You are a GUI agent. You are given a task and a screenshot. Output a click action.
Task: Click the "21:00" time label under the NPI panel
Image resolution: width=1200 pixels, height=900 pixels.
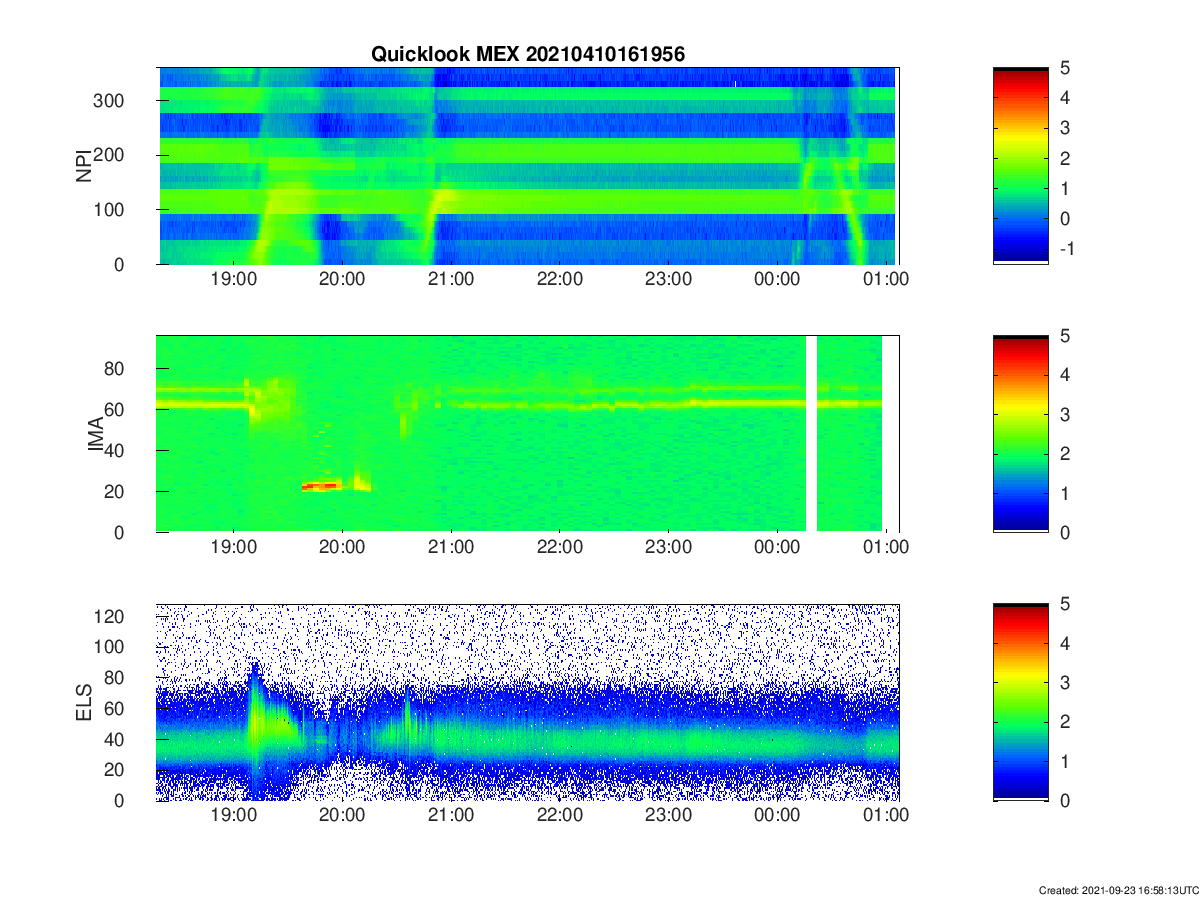[x=451, y=281]
